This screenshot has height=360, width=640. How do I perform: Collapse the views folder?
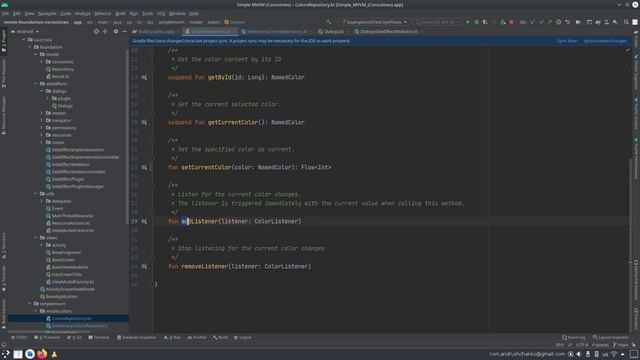(36, 238)
